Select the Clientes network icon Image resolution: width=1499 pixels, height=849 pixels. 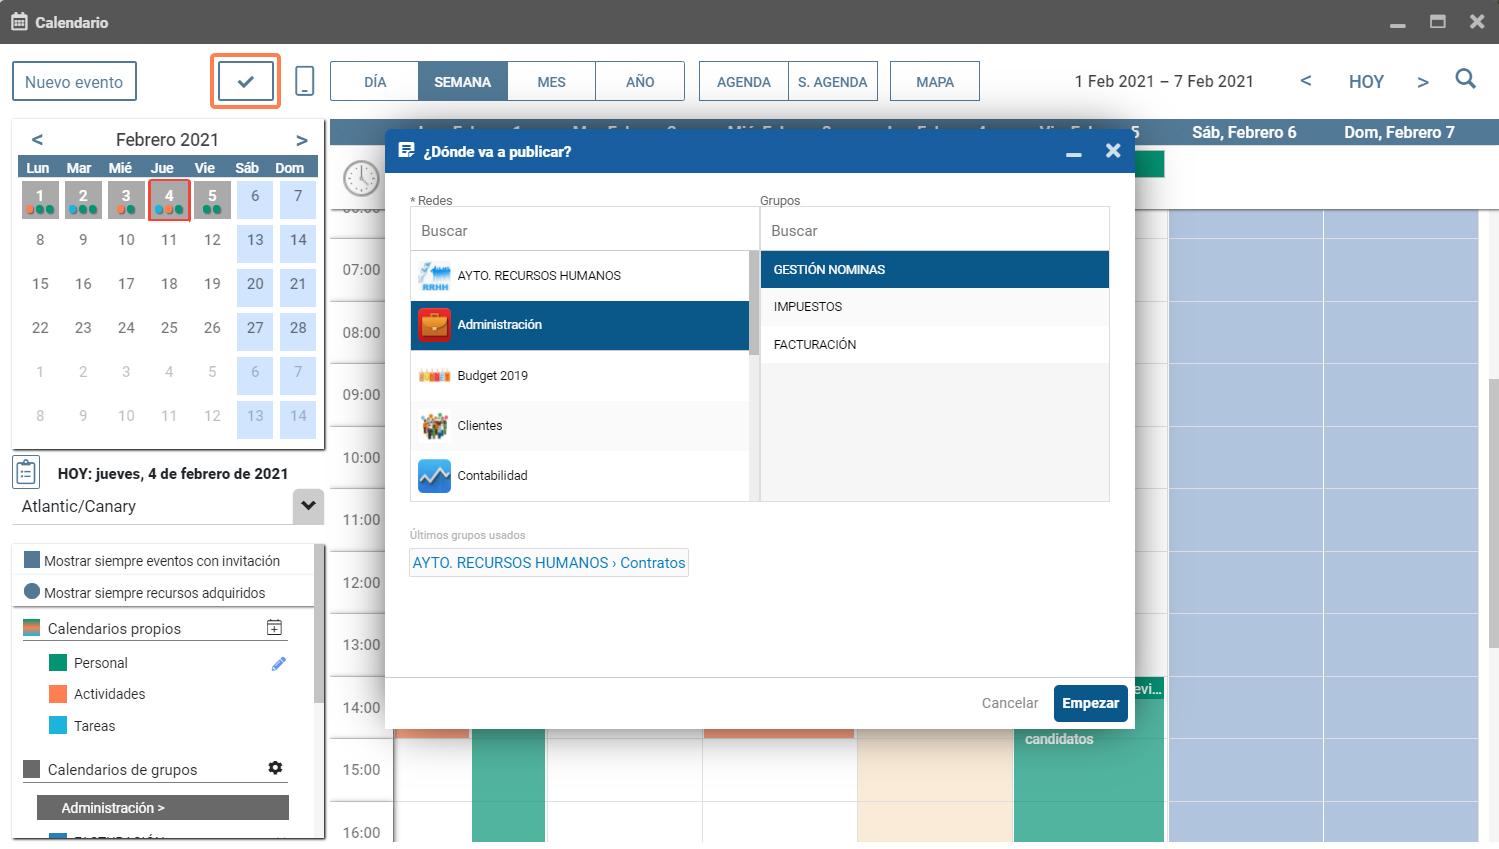tap(435, 426)
